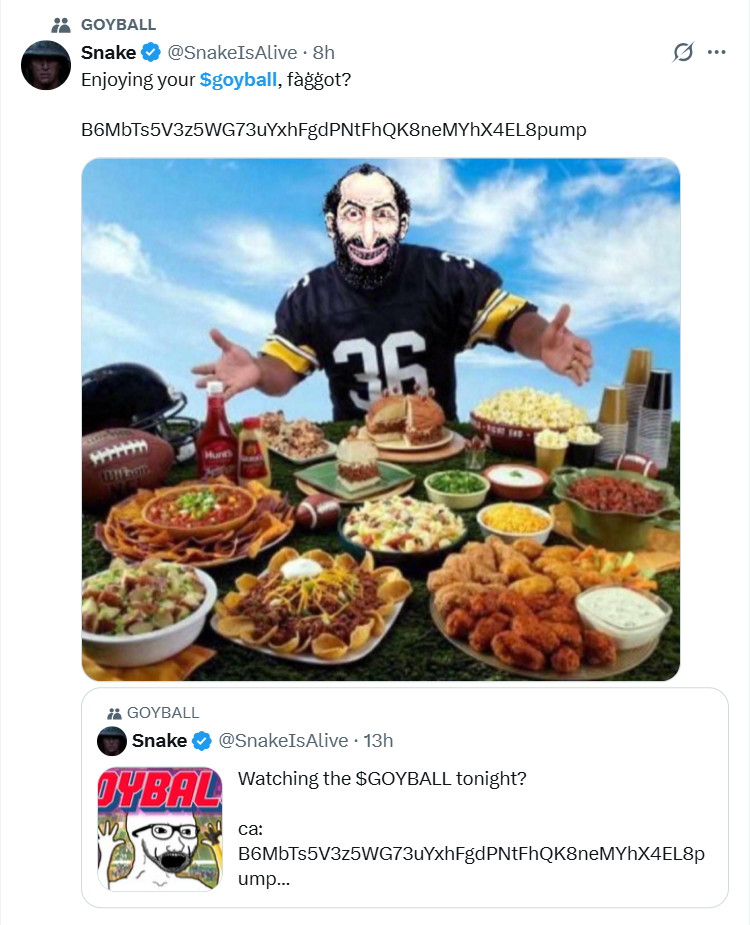The image size is (750, 925).
Task: Open quoted post text 'Watching the $GOYBALL tonight?'
Action: point(382,779)
